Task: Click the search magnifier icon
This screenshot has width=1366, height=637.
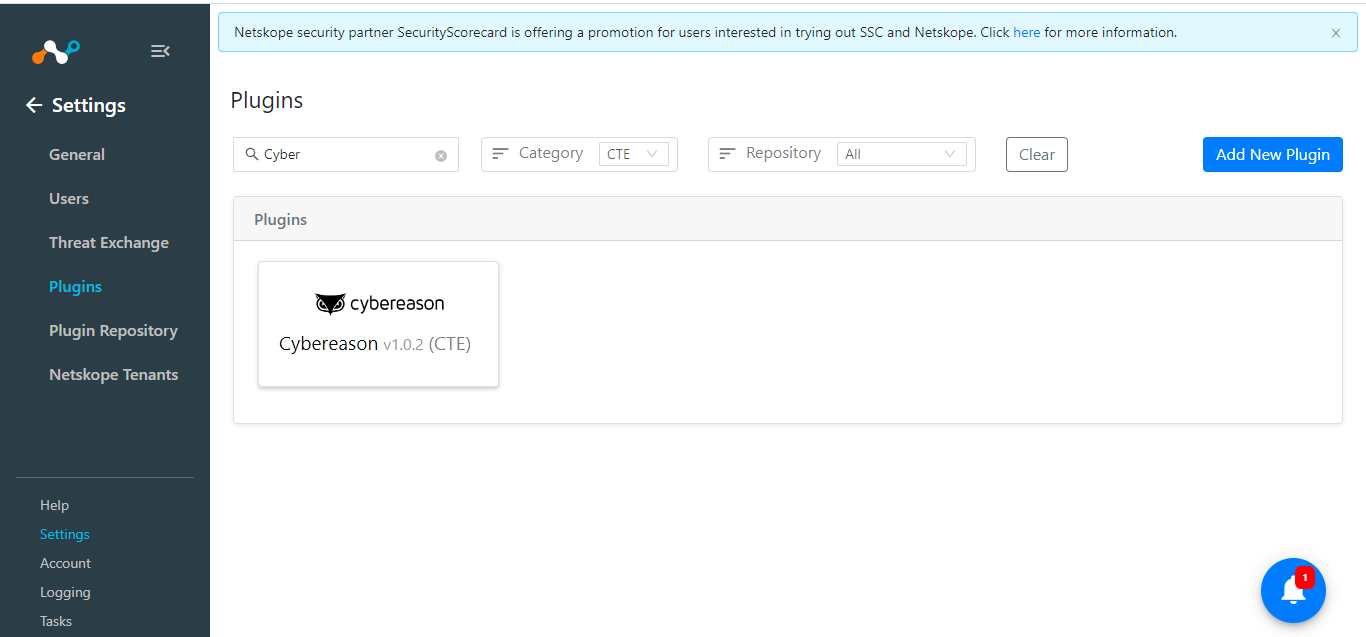Action: [252, 154]
